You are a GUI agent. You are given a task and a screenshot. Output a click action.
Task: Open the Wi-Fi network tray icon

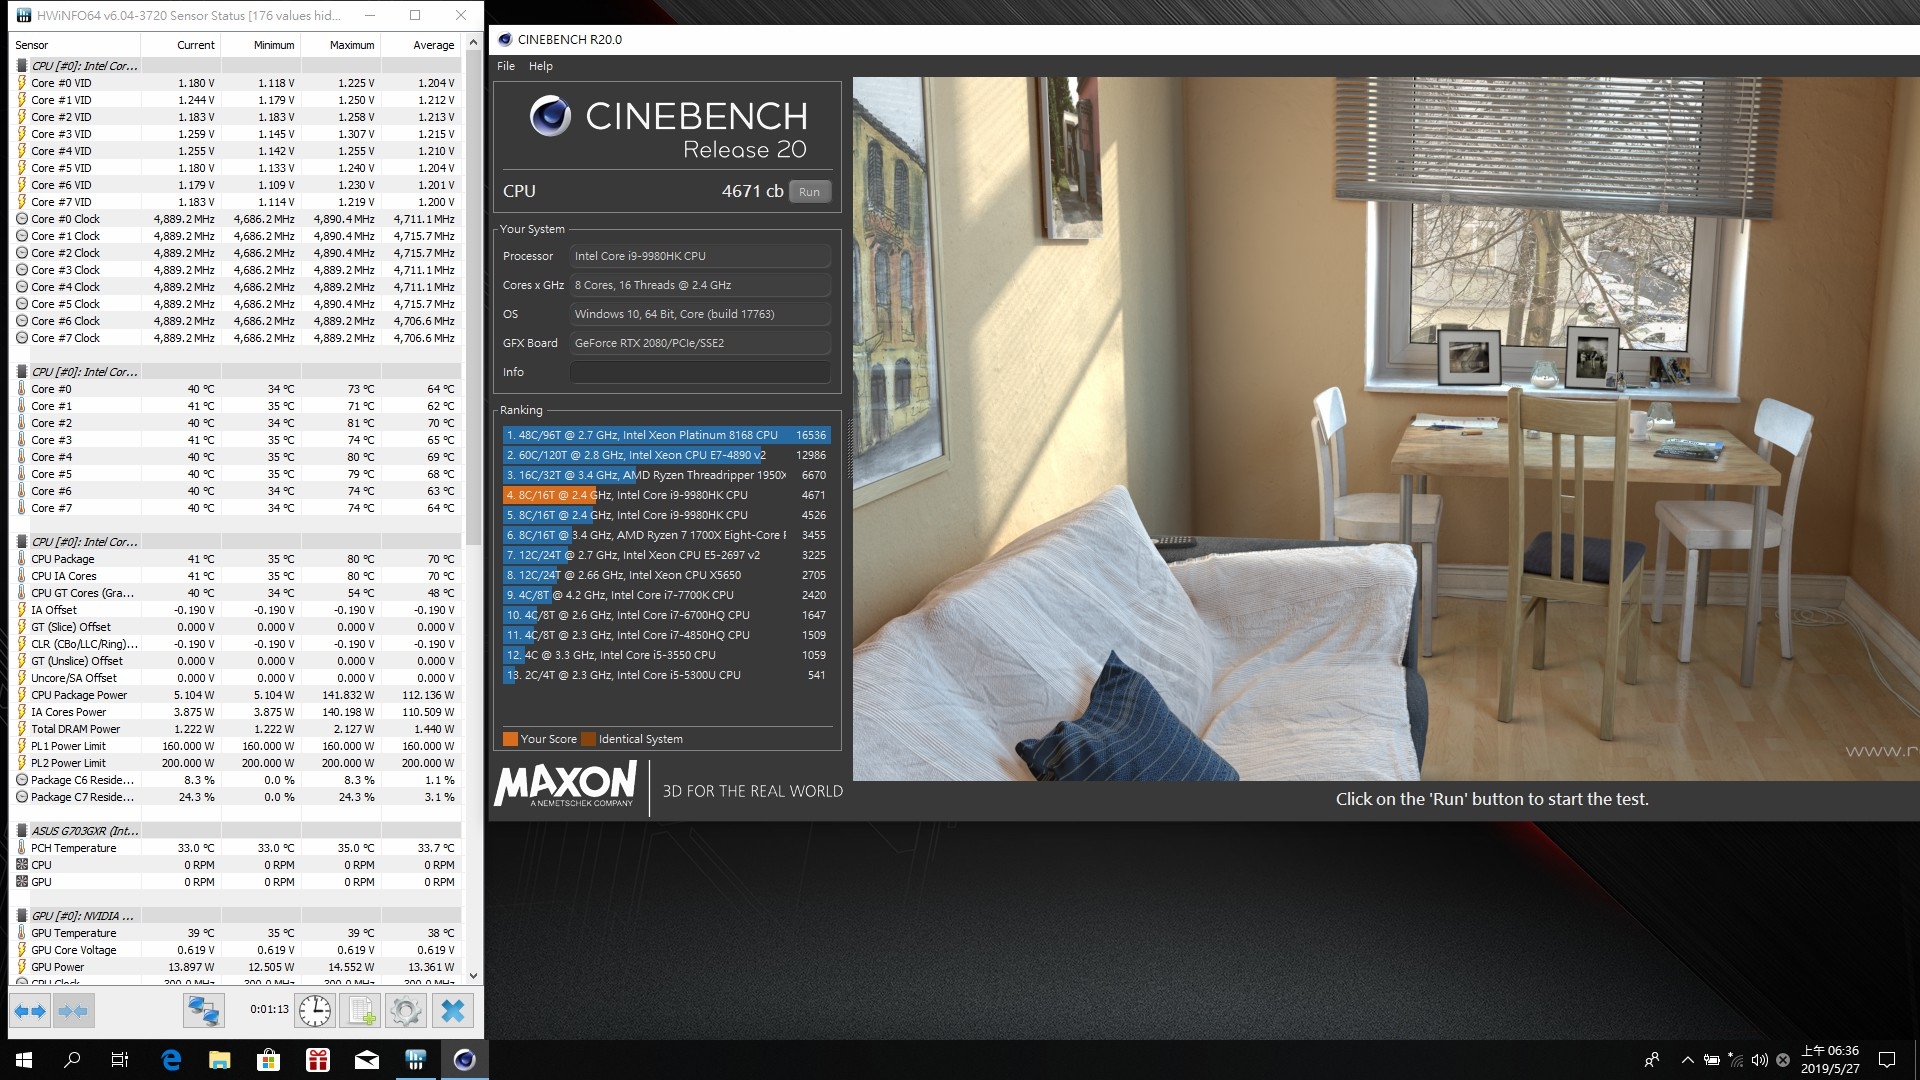tap(1736, 1060)
